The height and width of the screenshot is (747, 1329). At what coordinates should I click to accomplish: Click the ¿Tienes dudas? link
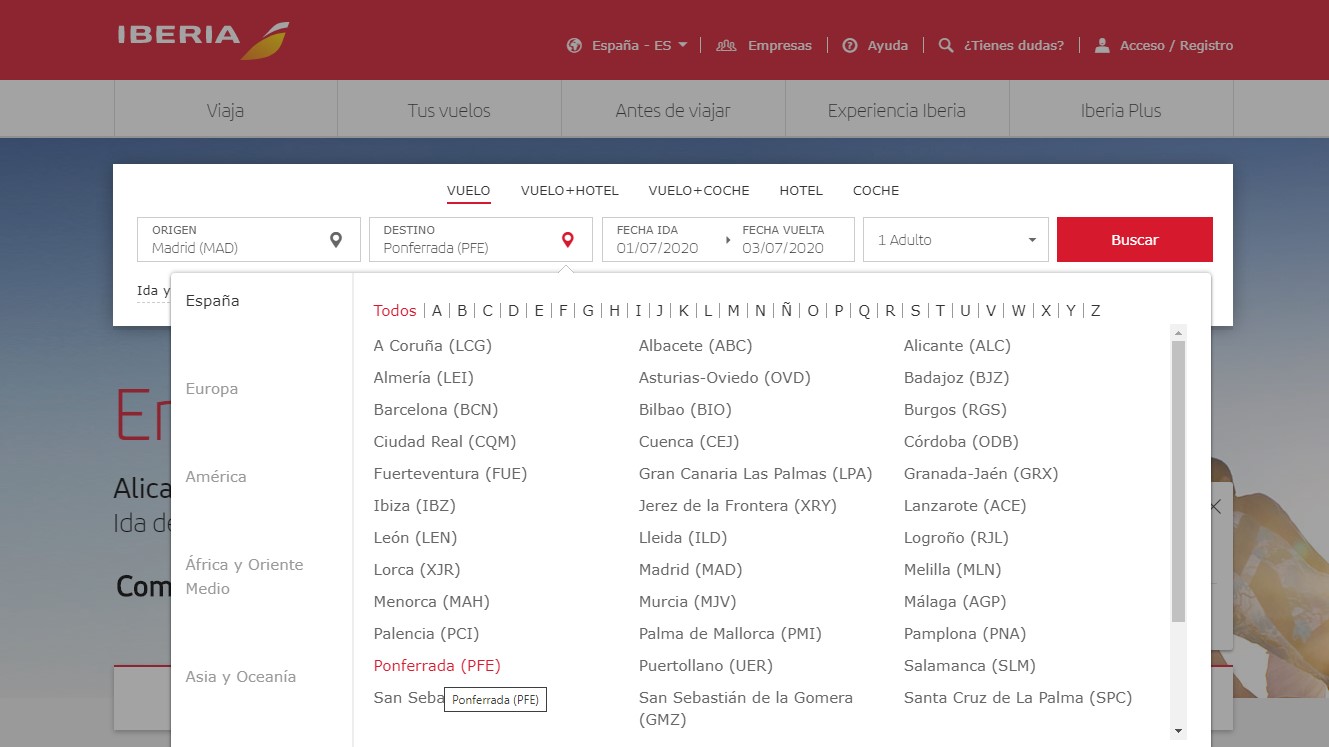pyautogui.click(x=1014, y=45)
